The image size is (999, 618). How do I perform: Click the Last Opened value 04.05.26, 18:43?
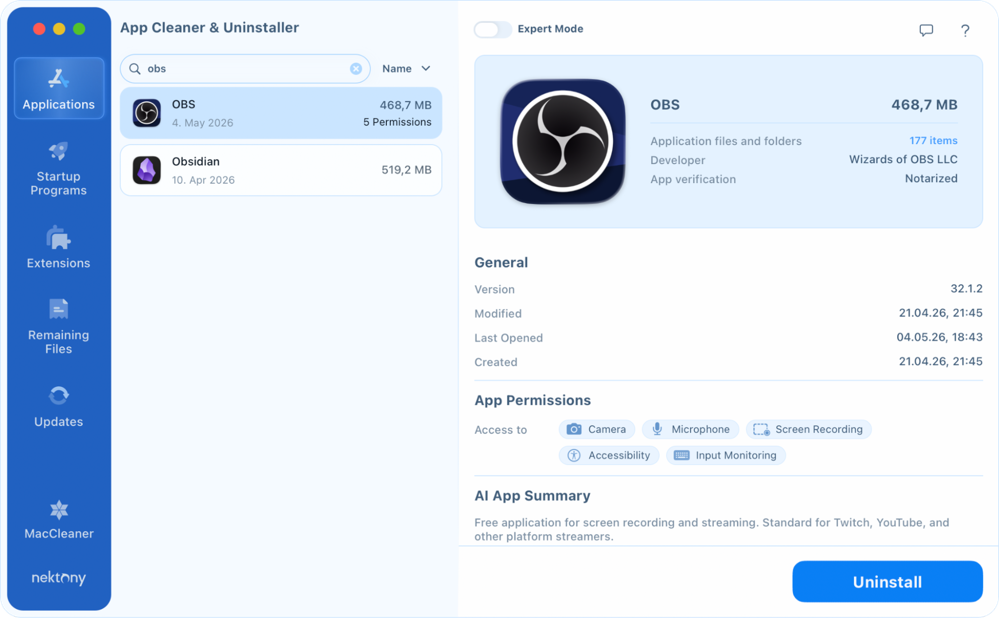939,337
